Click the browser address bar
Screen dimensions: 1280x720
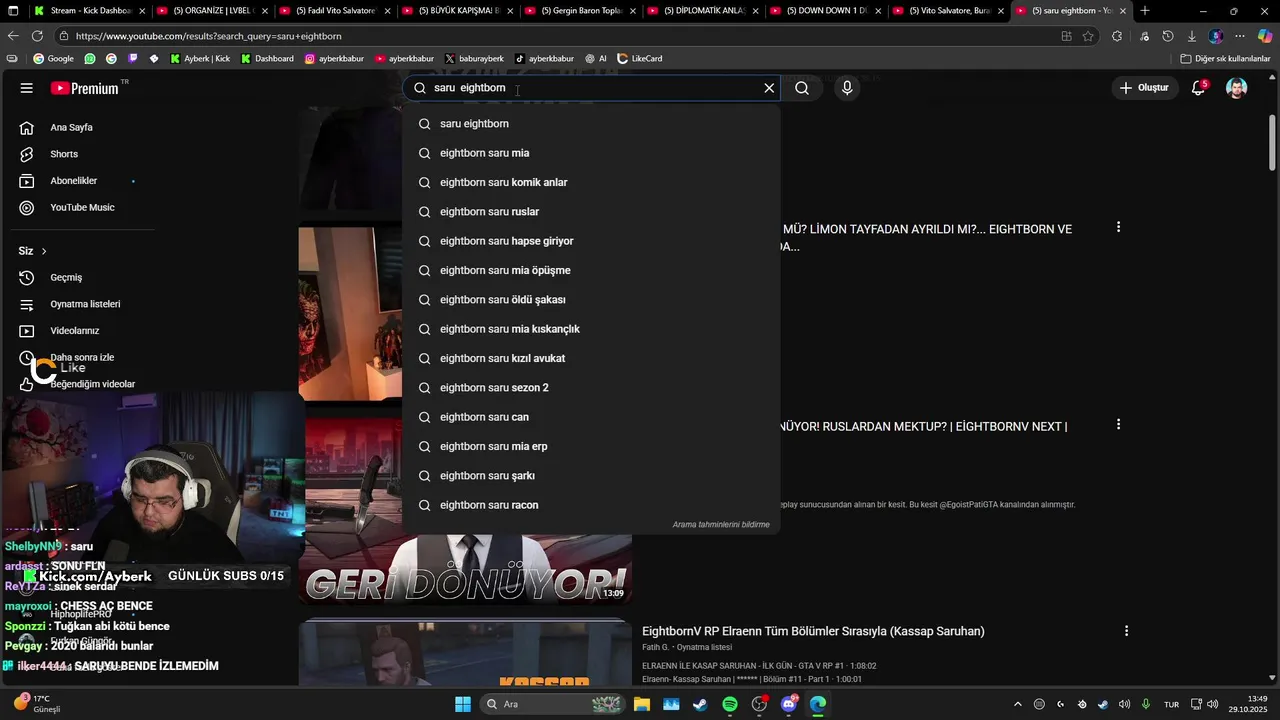(x=560, y=36)
